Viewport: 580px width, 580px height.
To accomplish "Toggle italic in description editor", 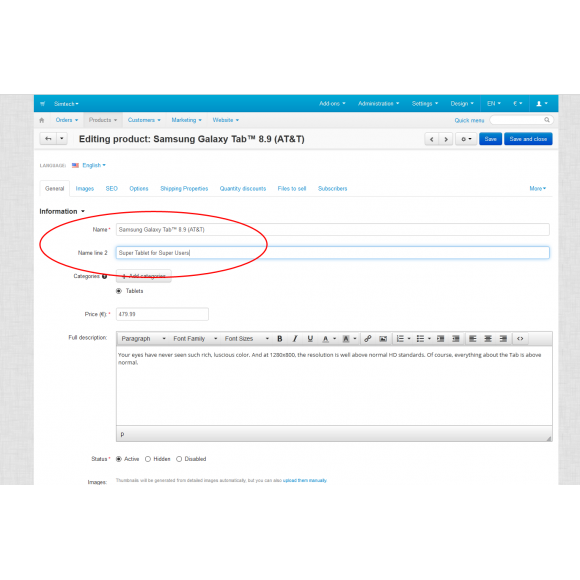I will click(295, 338).
